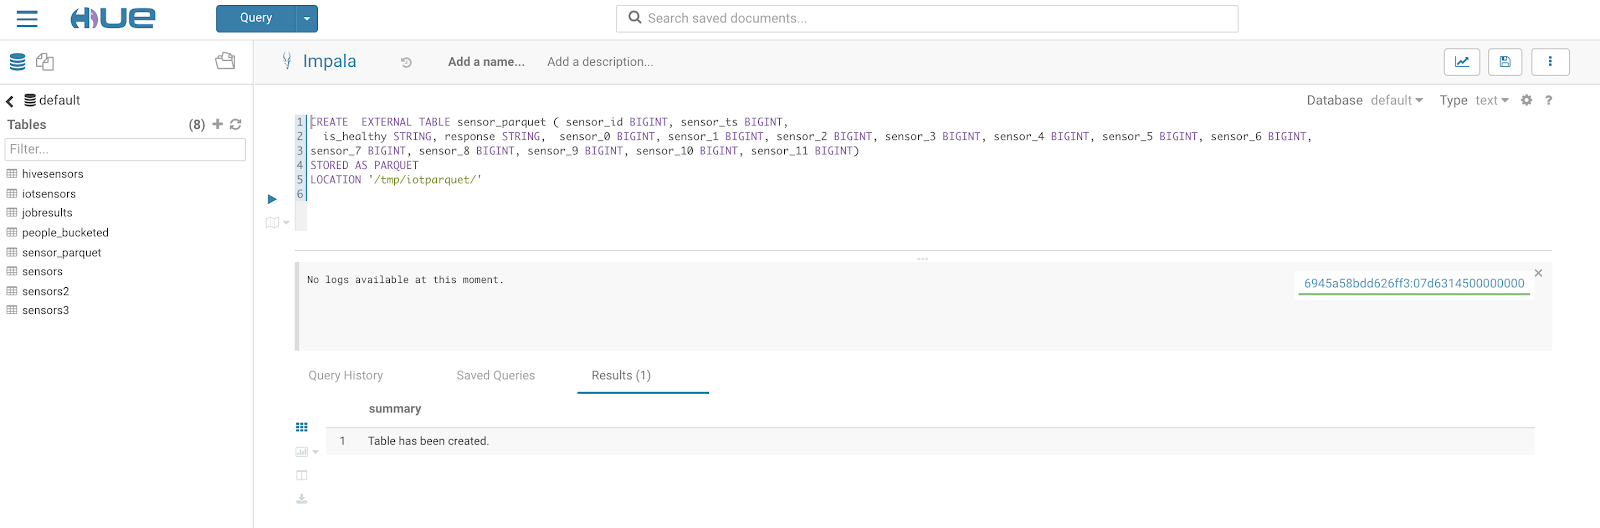This screenshot has height=528, width=1600.
Task: Download results with the download icon
Action: [302, 499]
